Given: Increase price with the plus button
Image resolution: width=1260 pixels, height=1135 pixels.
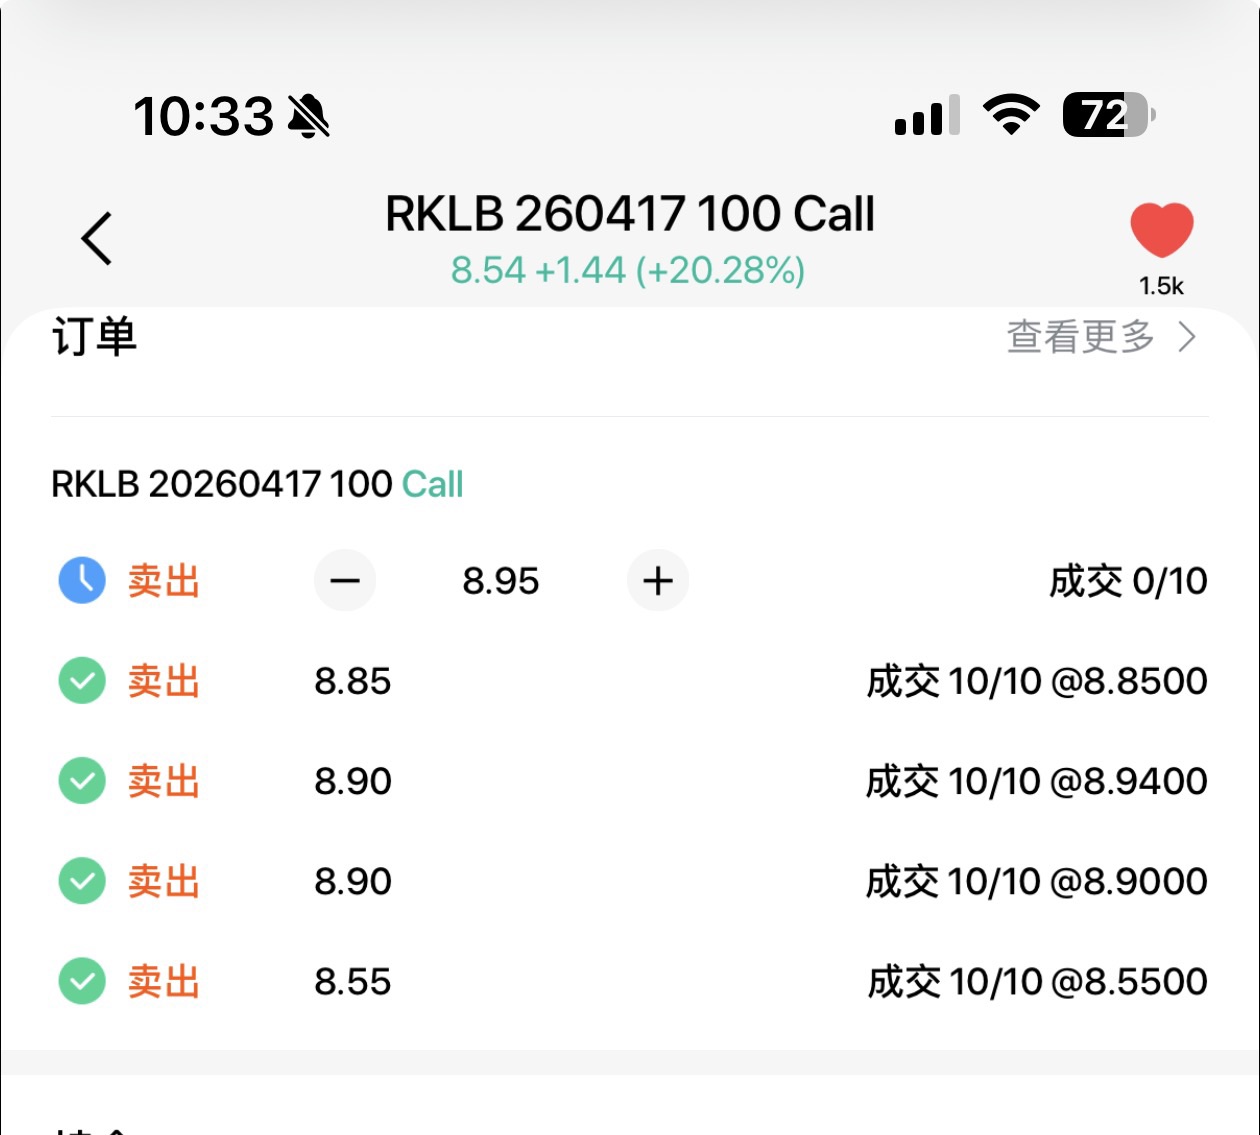Looking at the screenshot, I should tap(658, 580).
